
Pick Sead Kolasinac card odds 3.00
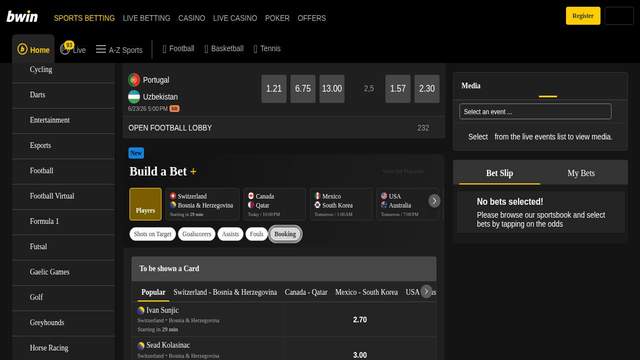[x=360, y=355]
